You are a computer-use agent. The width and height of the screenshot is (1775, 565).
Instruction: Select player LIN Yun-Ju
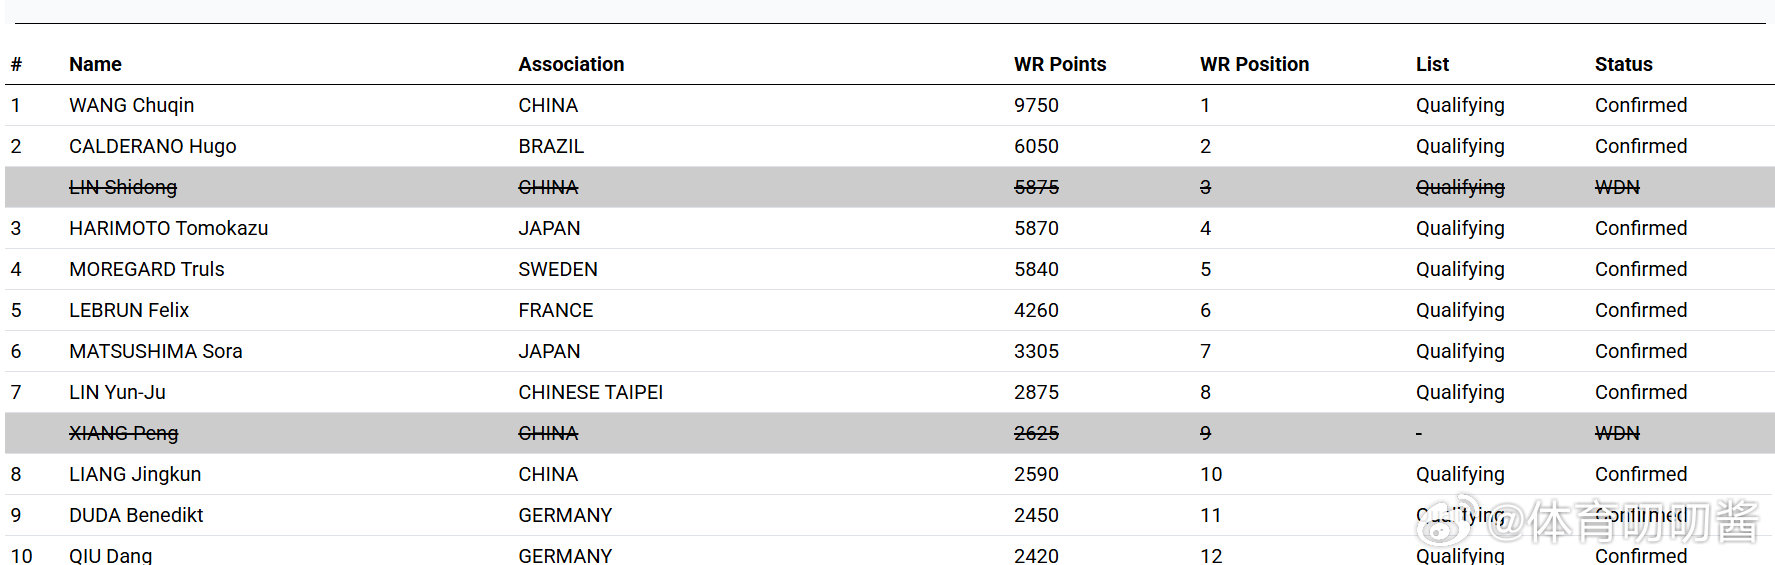click(x=117, y=392)
